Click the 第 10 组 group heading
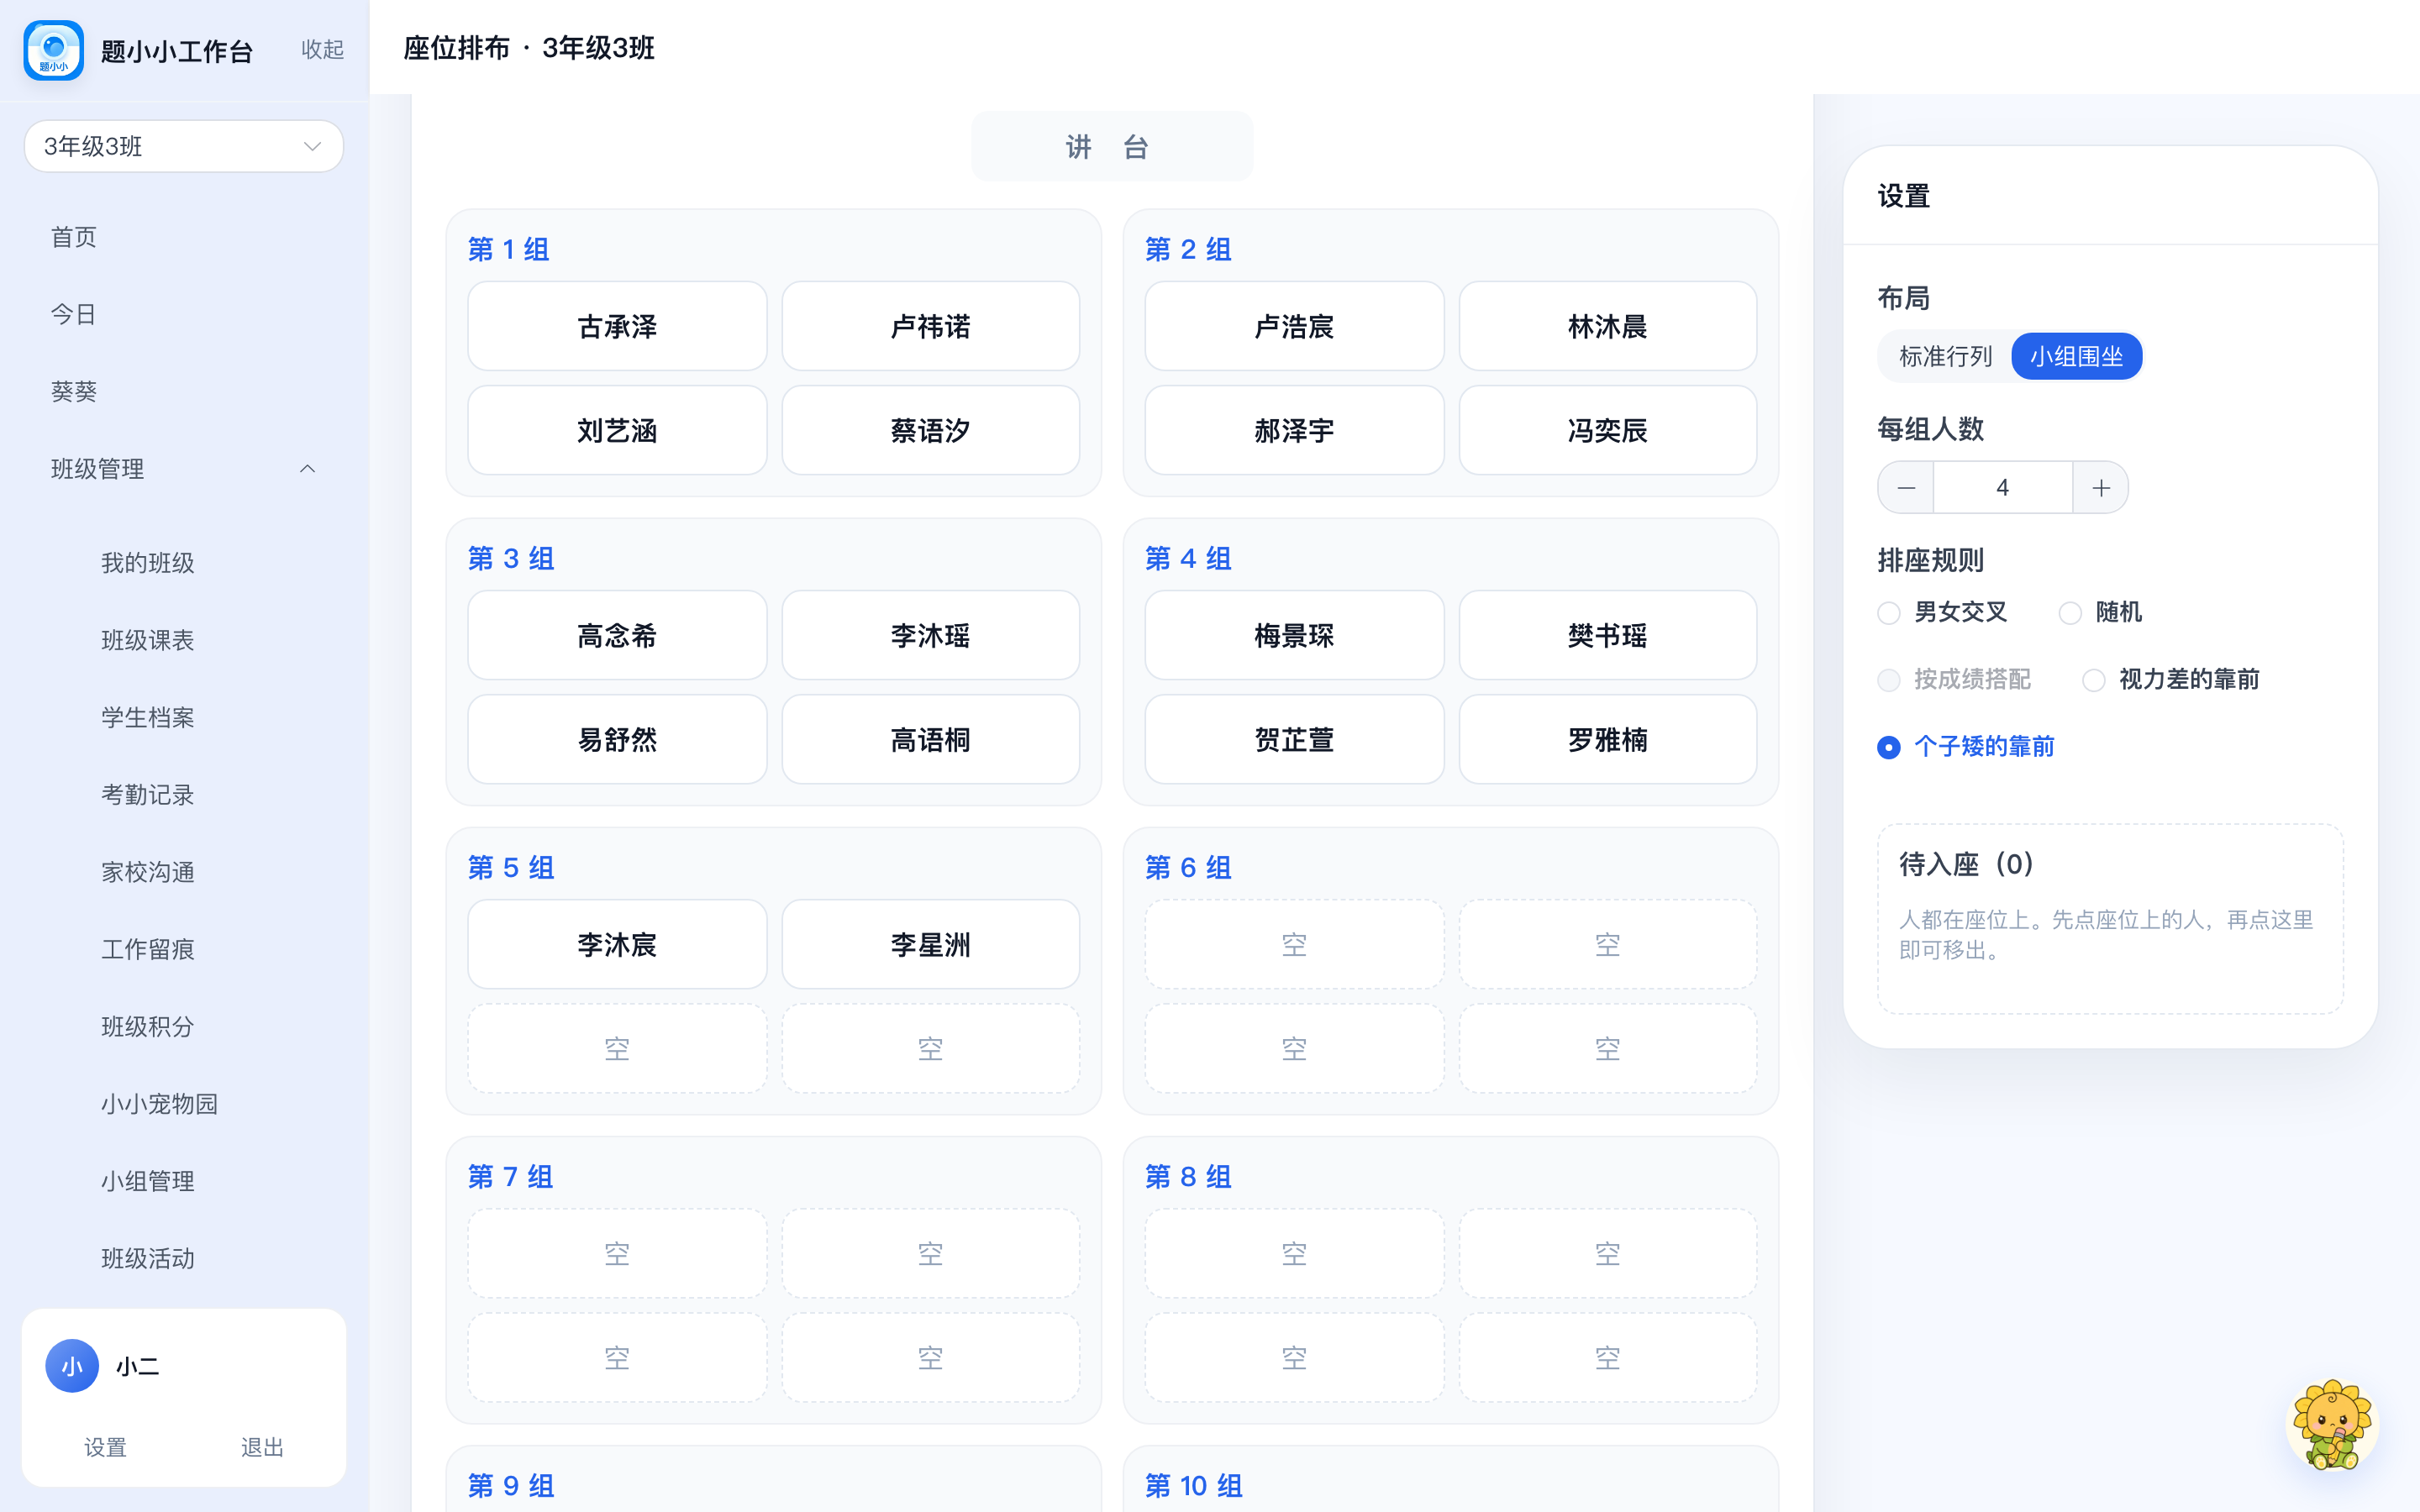The image size is (2420, 1512). tap(1194, 1485)
